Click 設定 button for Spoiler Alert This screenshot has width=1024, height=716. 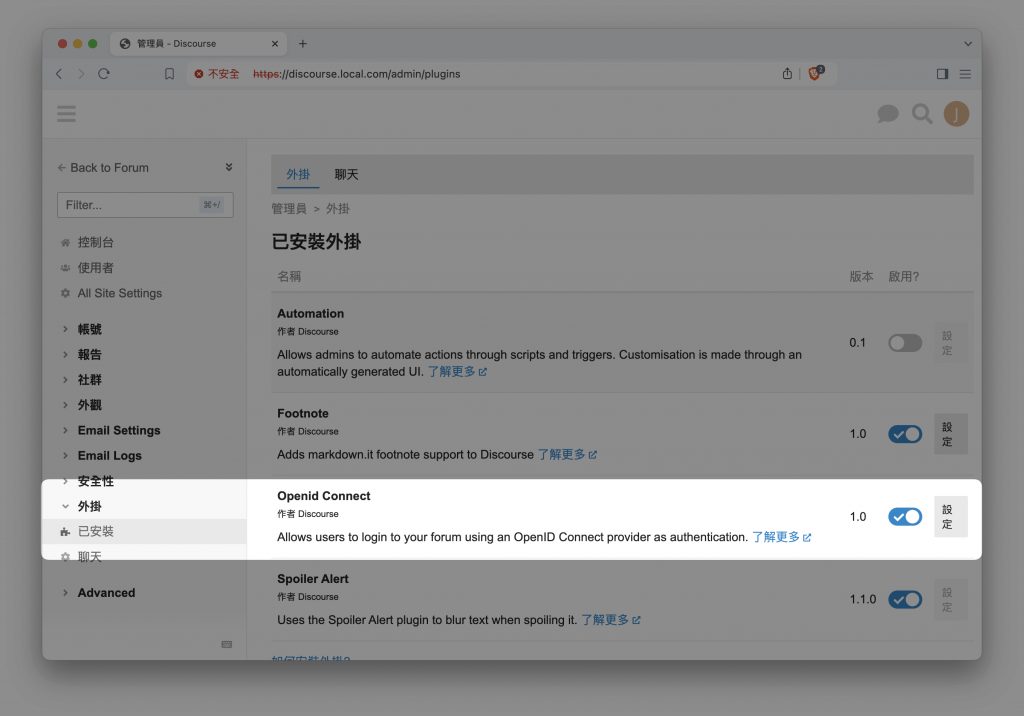coord(950,600)
